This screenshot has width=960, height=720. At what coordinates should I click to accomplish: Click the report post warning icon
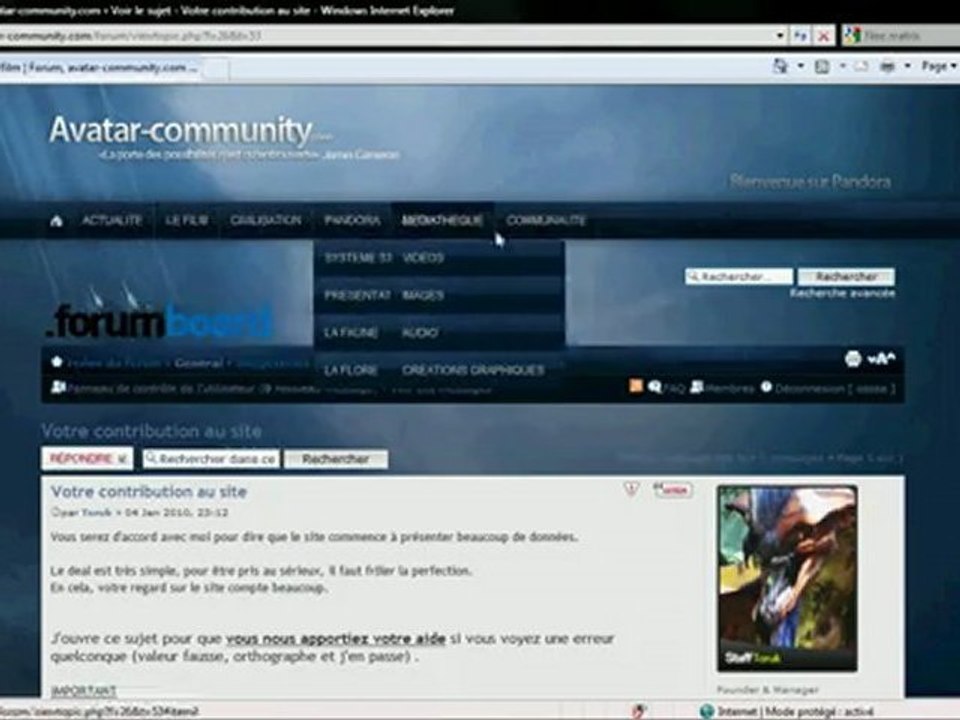pyautogui.click(x=632, y=489)
